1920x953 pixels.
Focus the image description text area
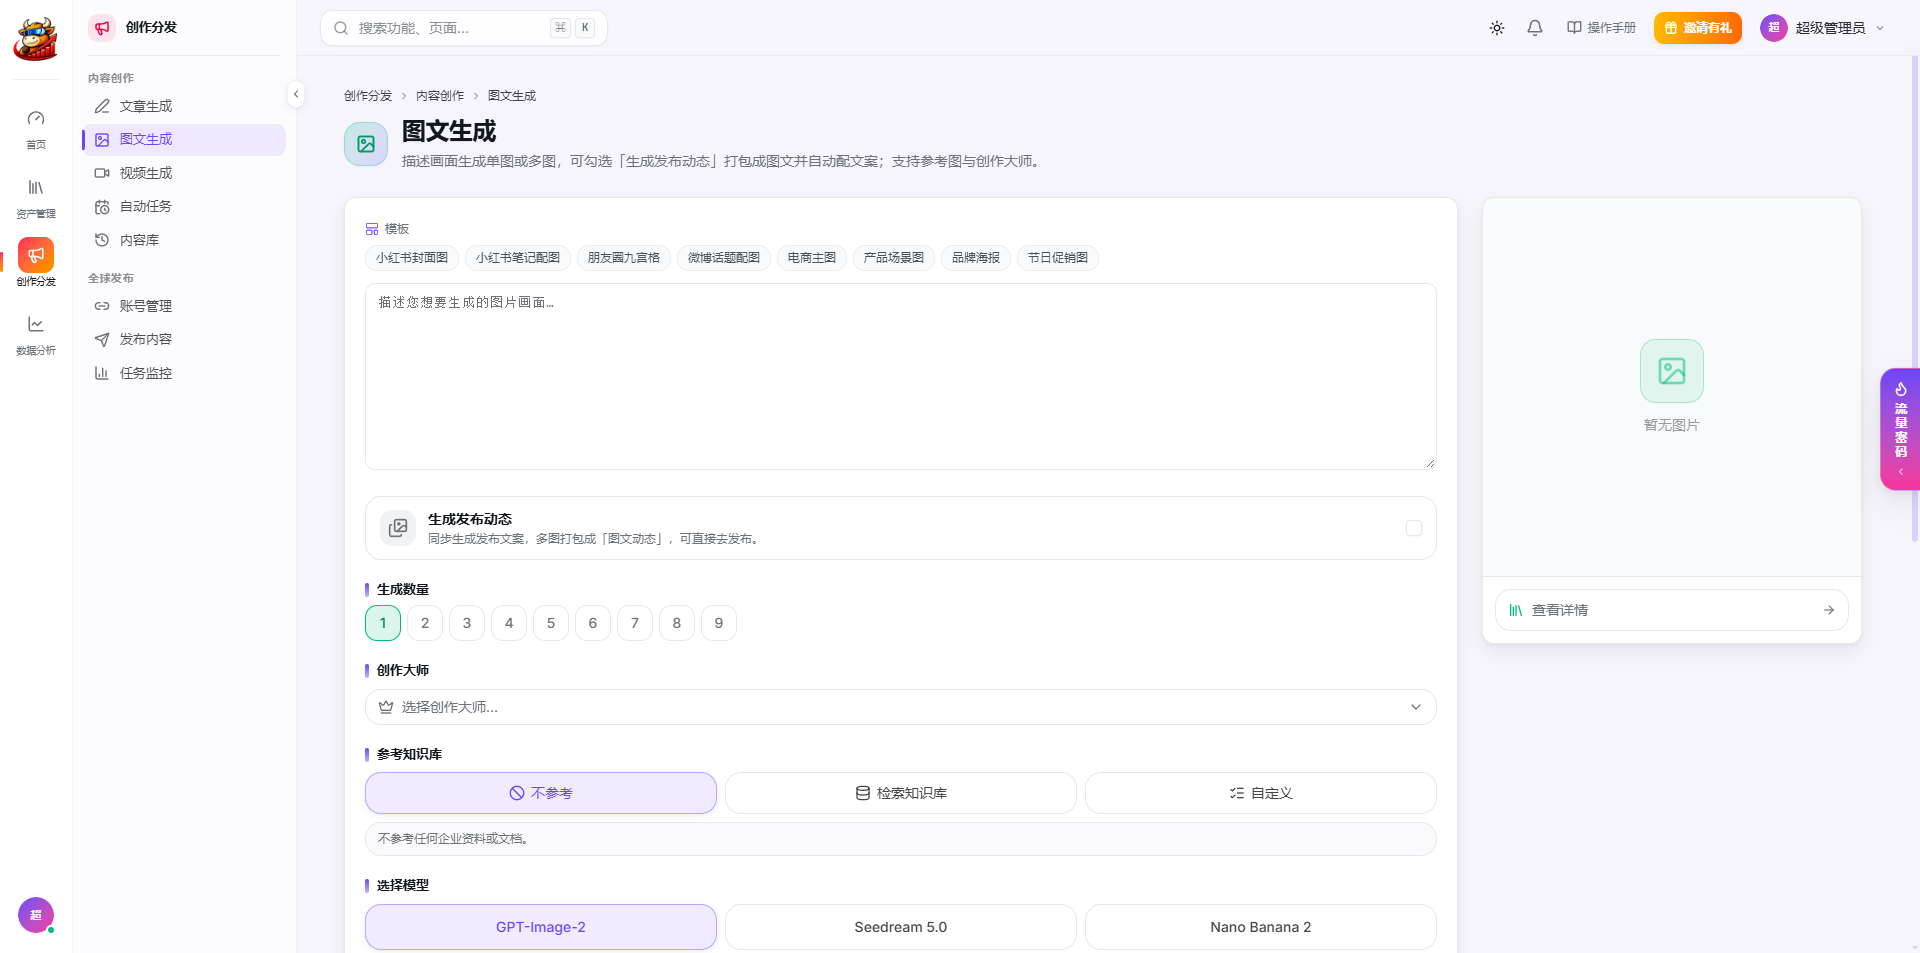(901, 376)
